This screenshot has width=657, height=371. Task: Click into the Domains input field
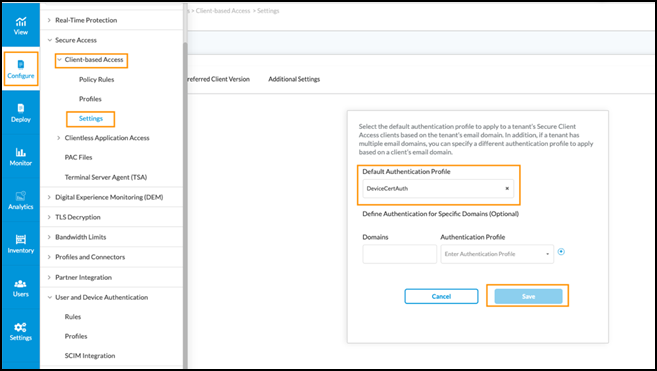tap(400, 254)
